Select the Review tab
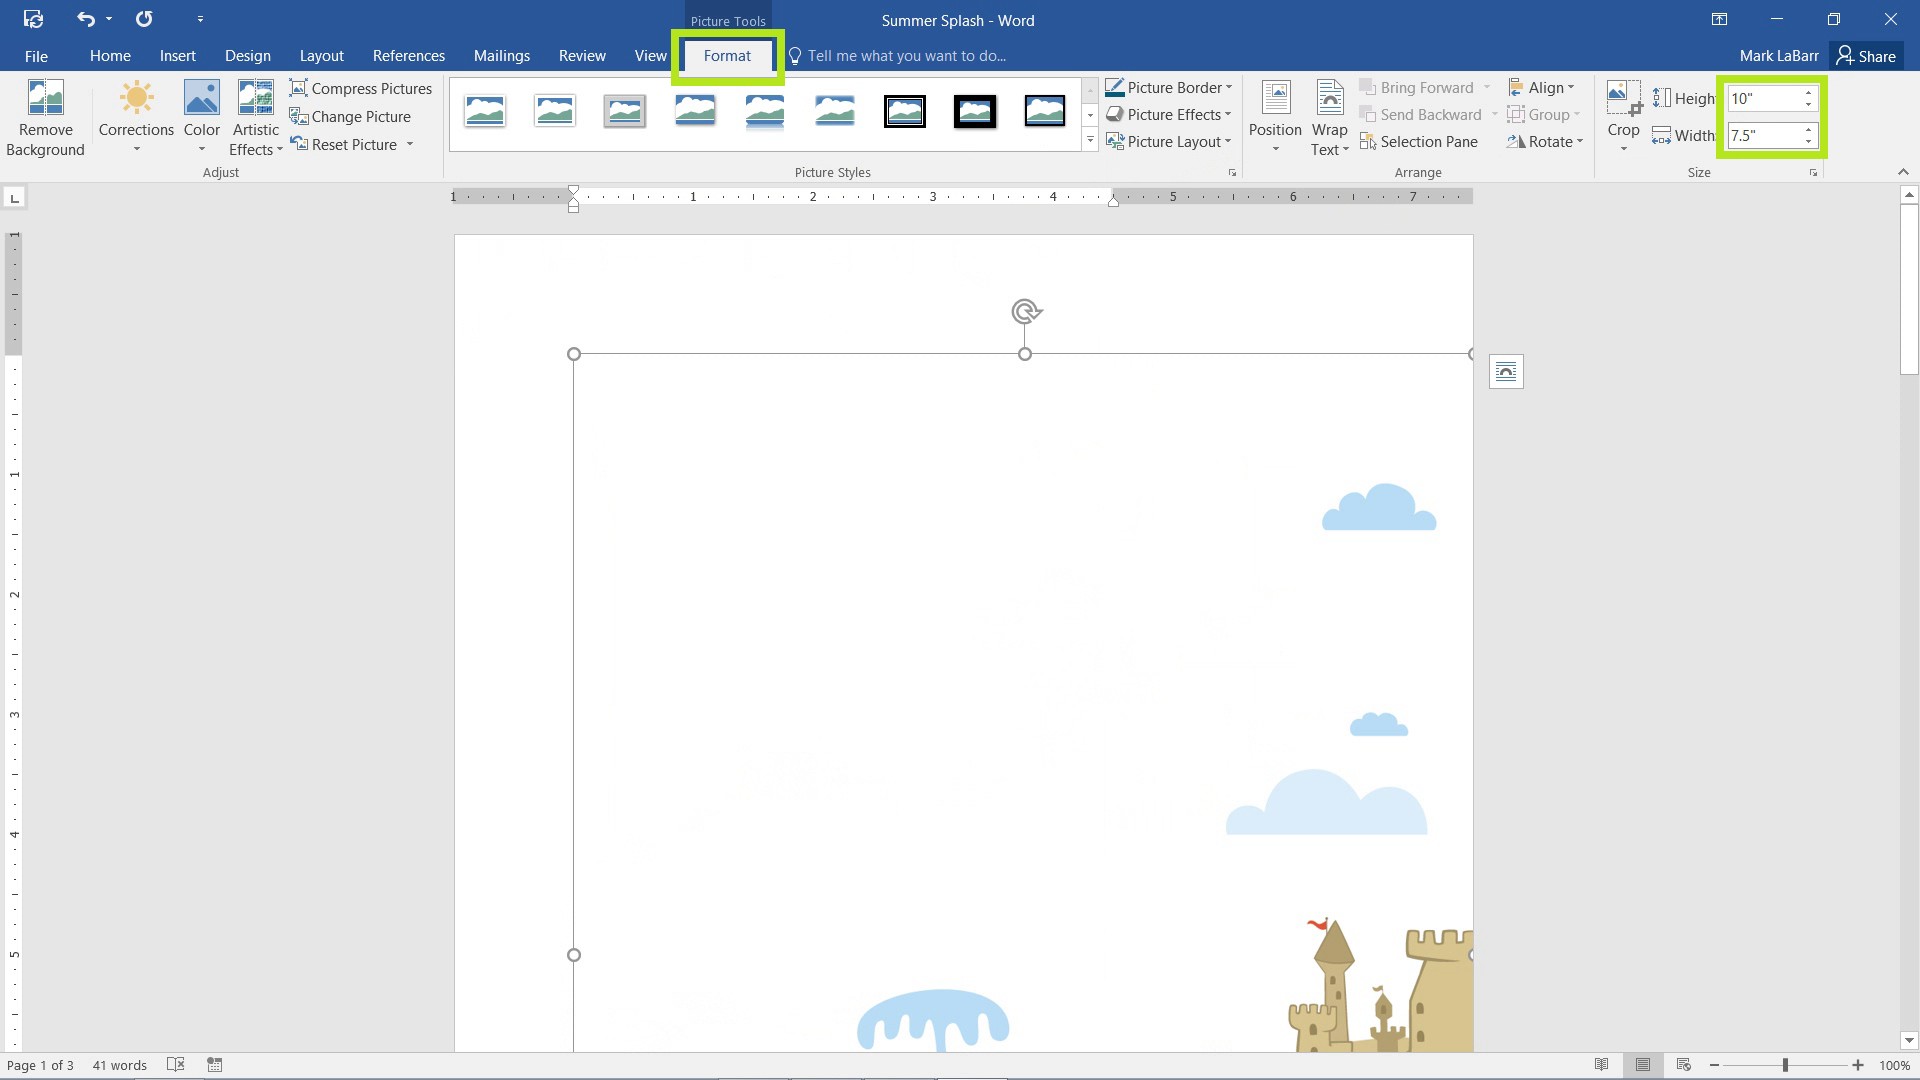Screen dimensions: 1920x1080 click(582, 55)
